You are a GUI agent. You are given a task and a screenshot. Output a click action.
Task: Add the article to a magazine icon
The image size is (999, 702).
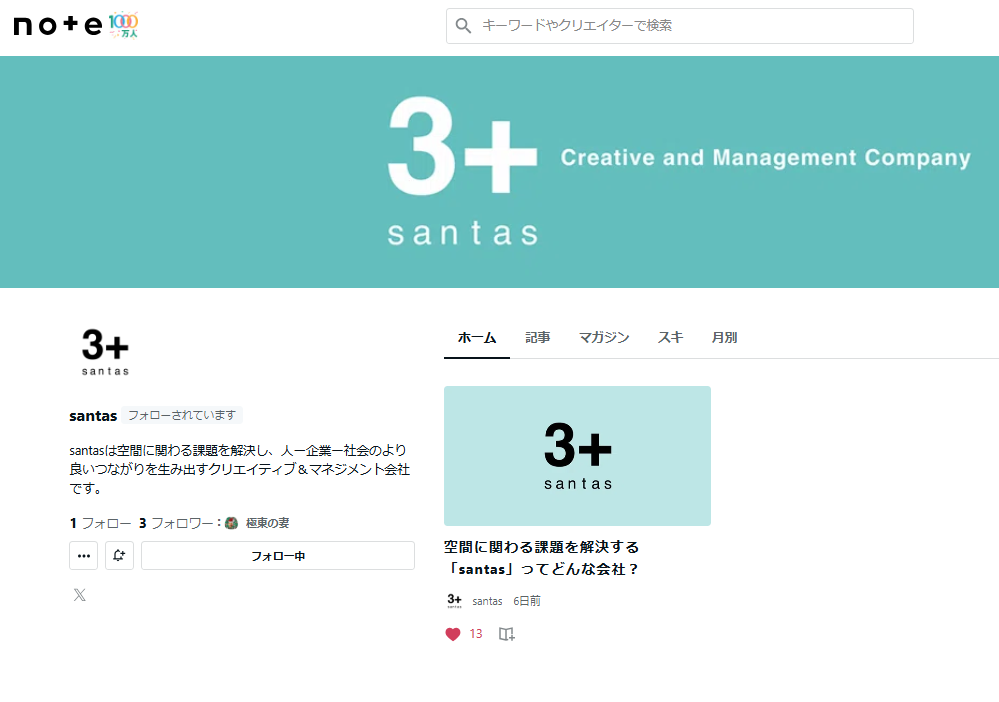(507, 634)
